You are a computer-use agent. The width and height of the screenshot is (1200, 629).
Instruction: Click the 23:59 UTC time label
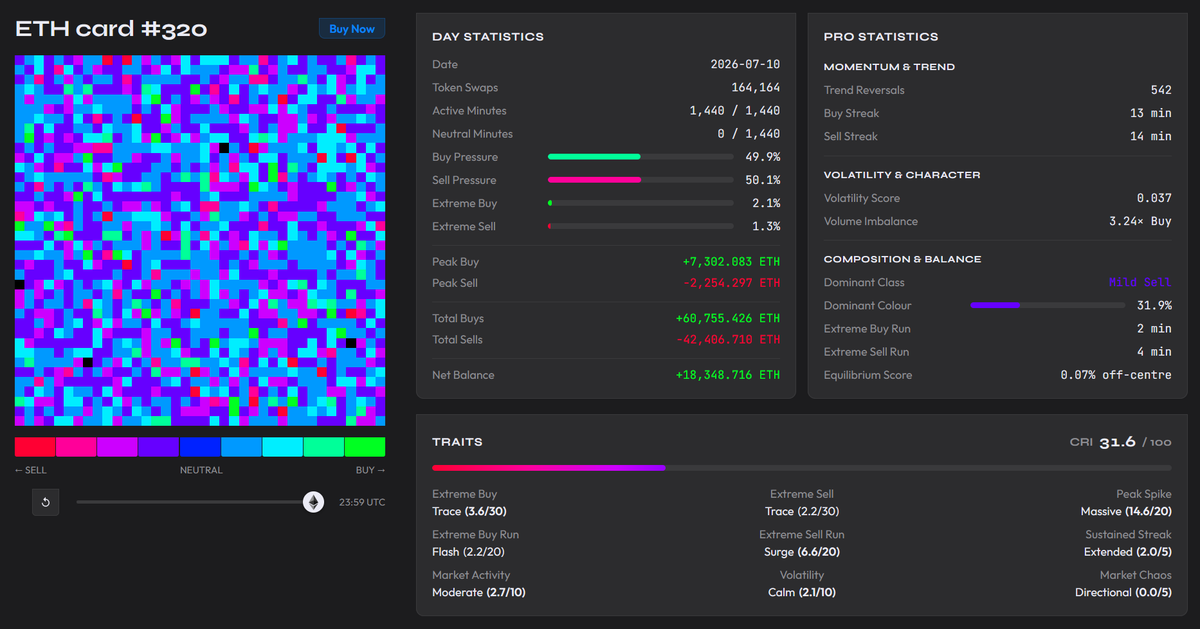362,502
